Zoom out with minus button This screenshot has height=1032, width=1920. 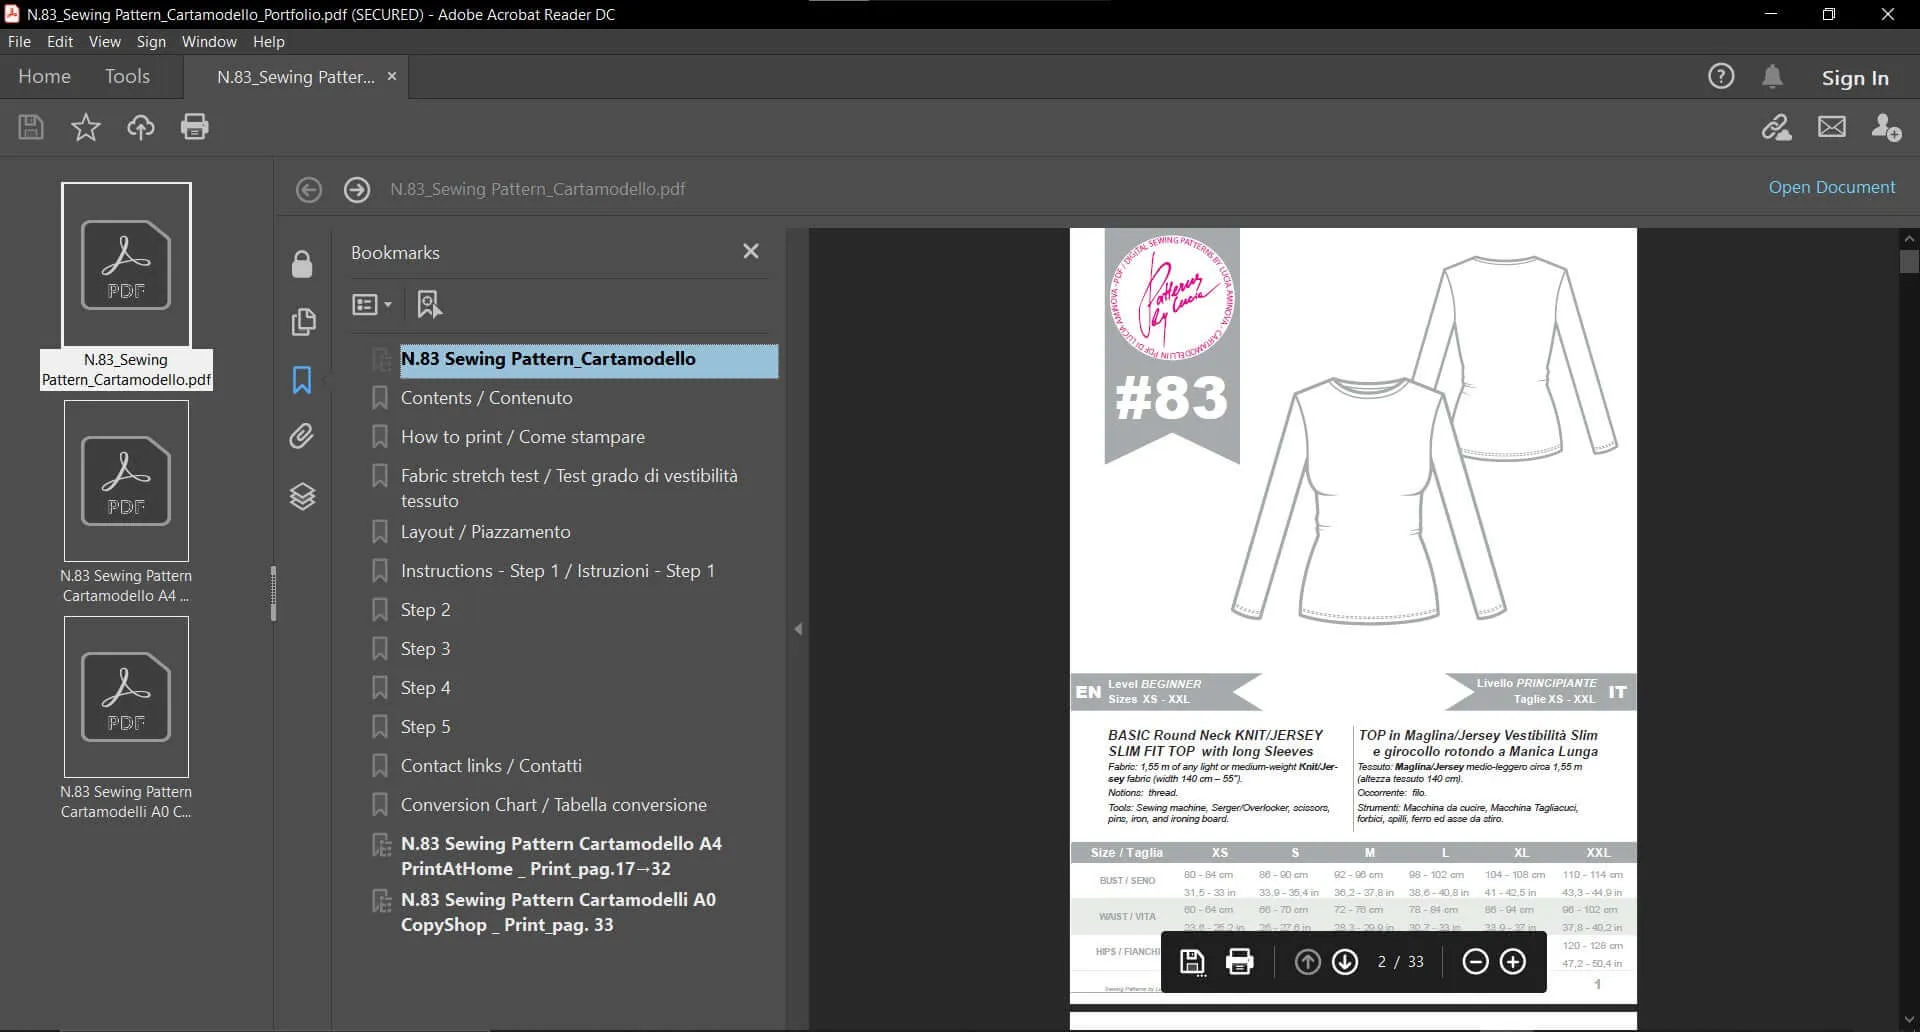[1475, 962]
